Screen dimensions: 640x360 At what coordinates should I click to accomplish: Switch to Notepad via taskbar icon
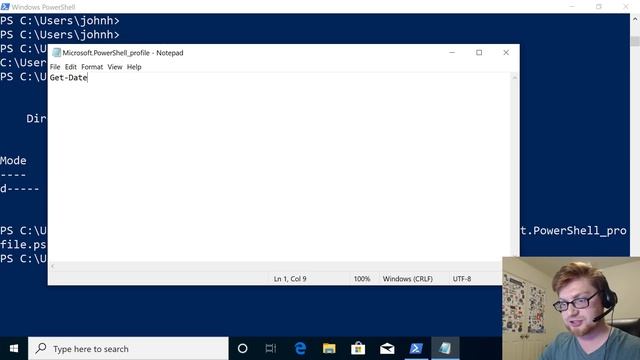445,349
